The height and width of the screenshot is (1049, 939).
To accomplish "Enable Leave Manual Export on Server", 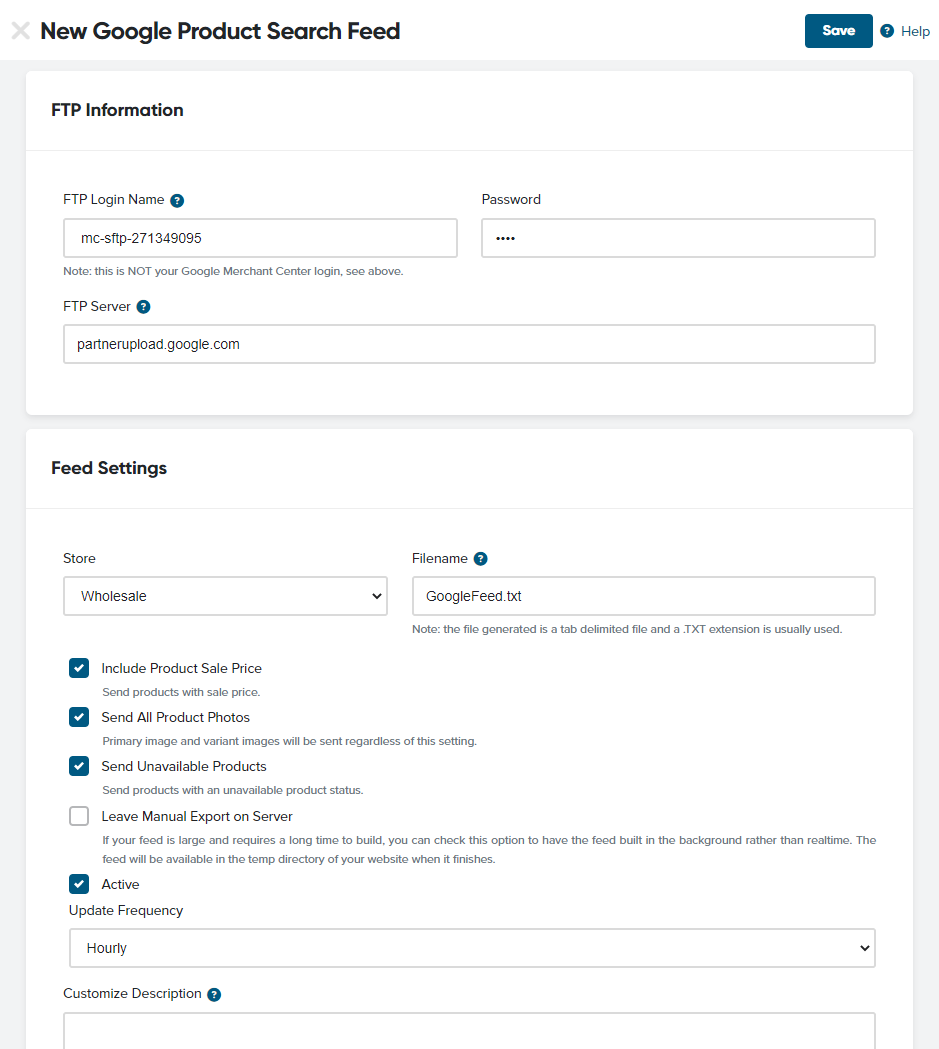I will point(79,816).
